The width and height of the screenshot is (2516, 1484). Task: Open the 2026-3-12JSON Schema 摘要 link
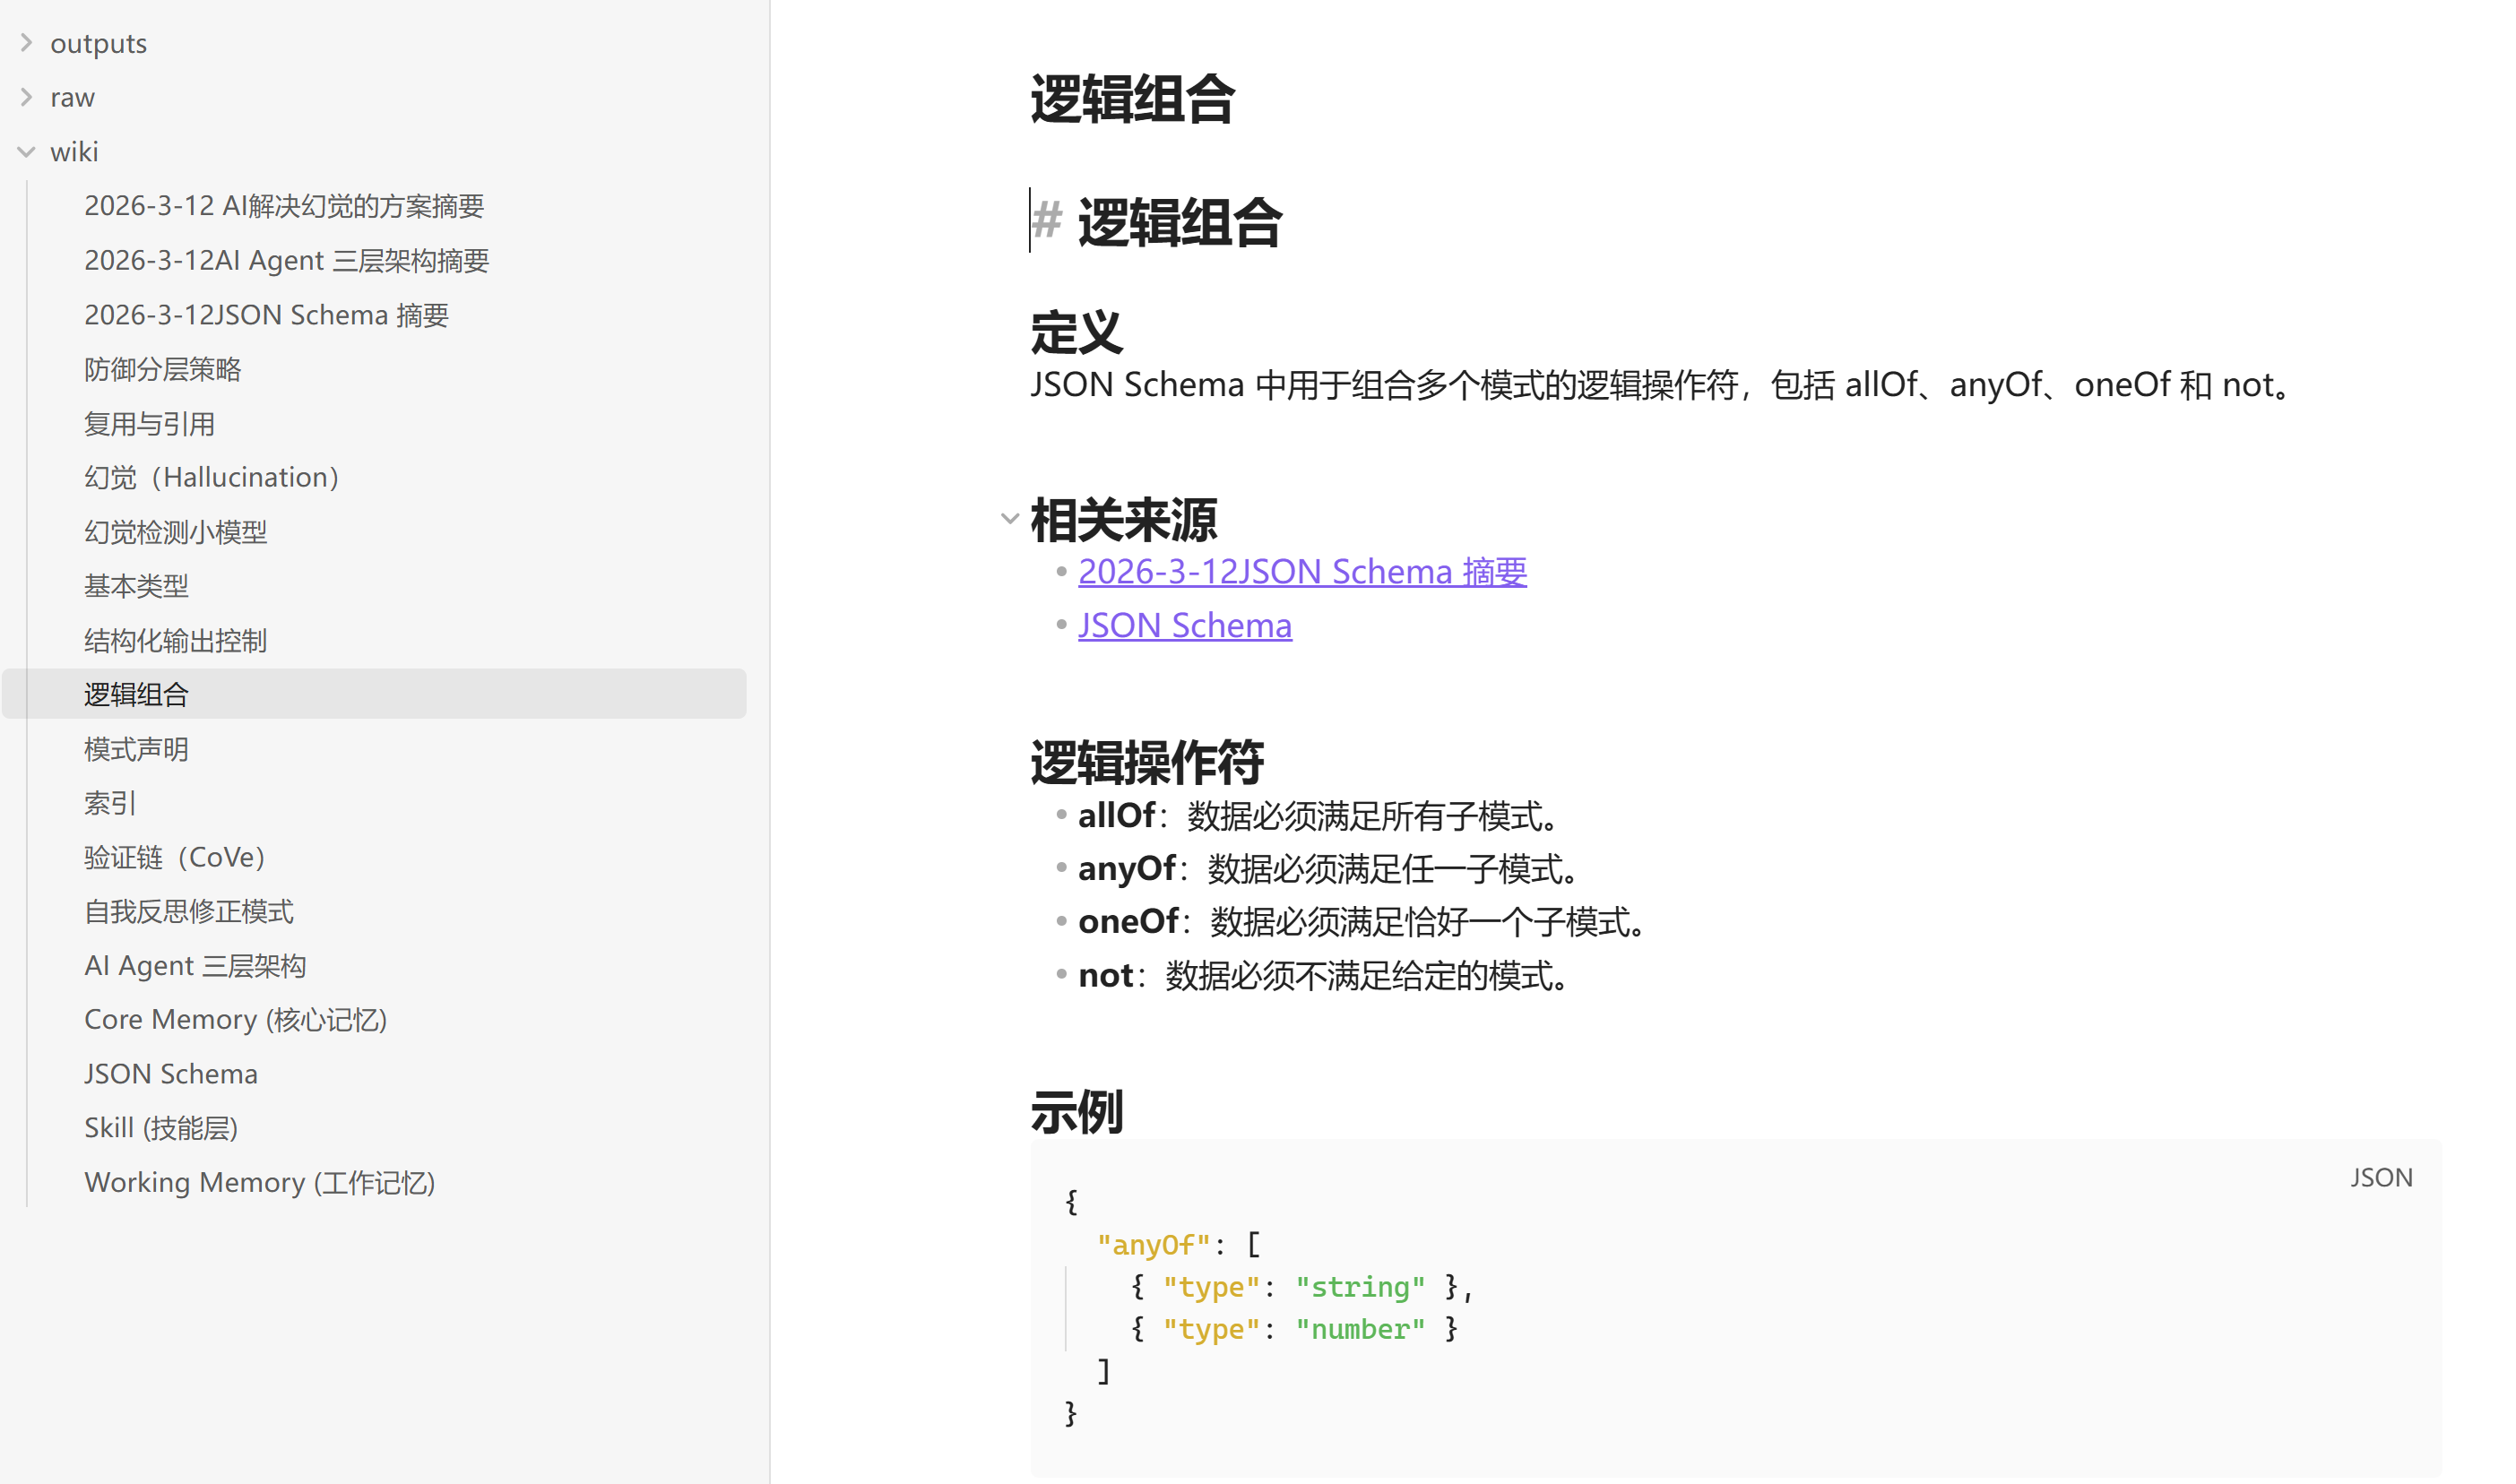1301,571
